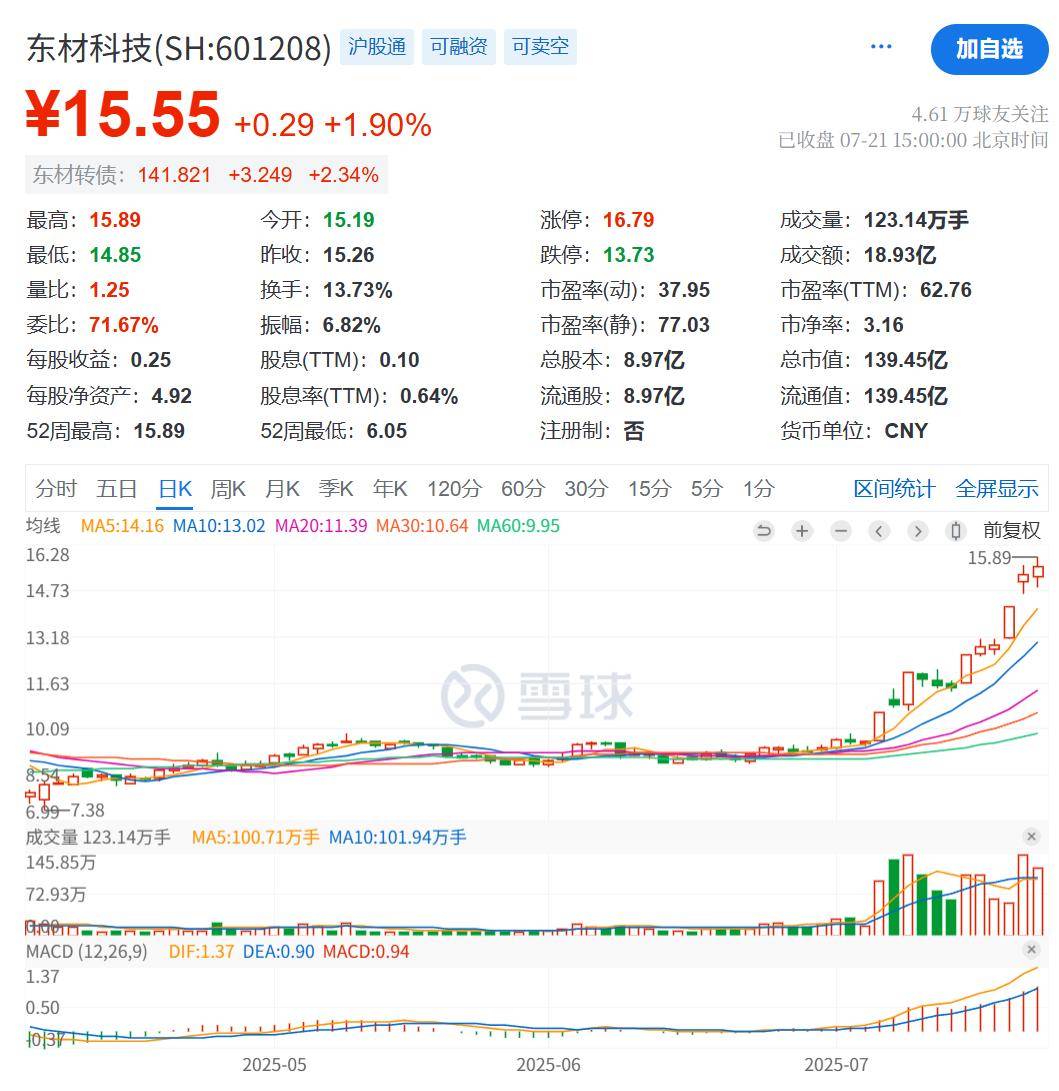
Task: Switch to the 120分 interval tab
Action: [454, 488]
